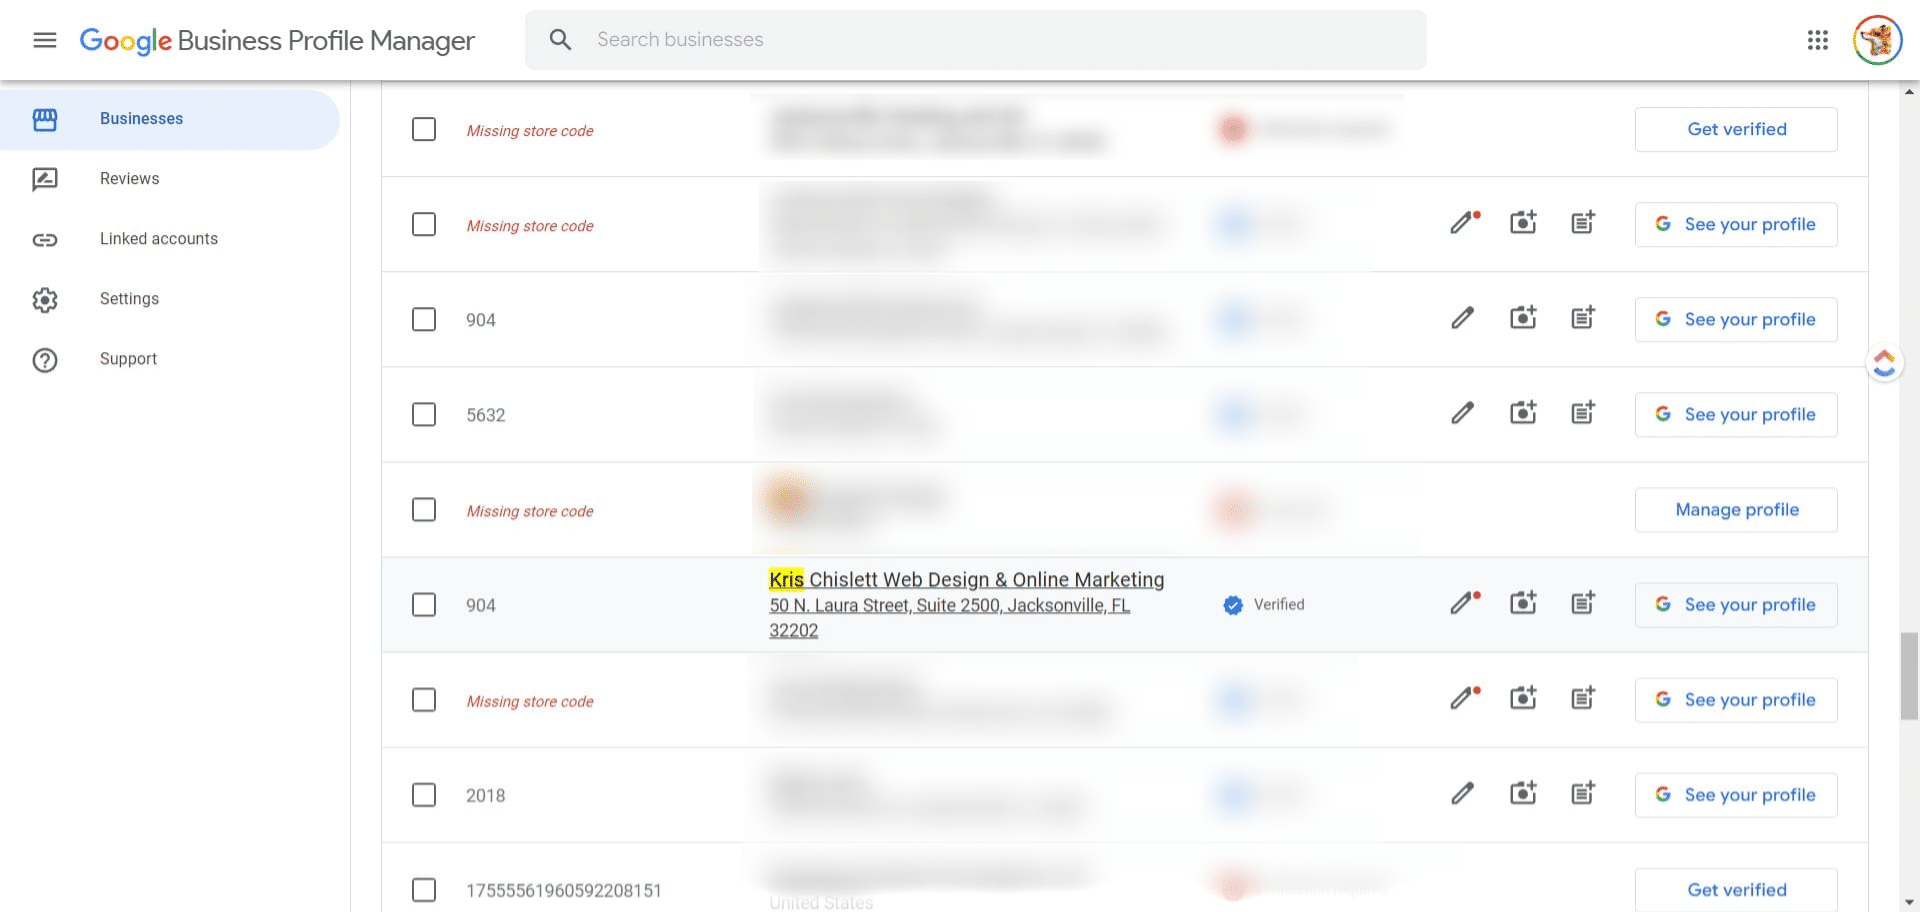Click the blue Verified badge icon
Screen dimensions: 1920x912
[x=1233, y=605]
